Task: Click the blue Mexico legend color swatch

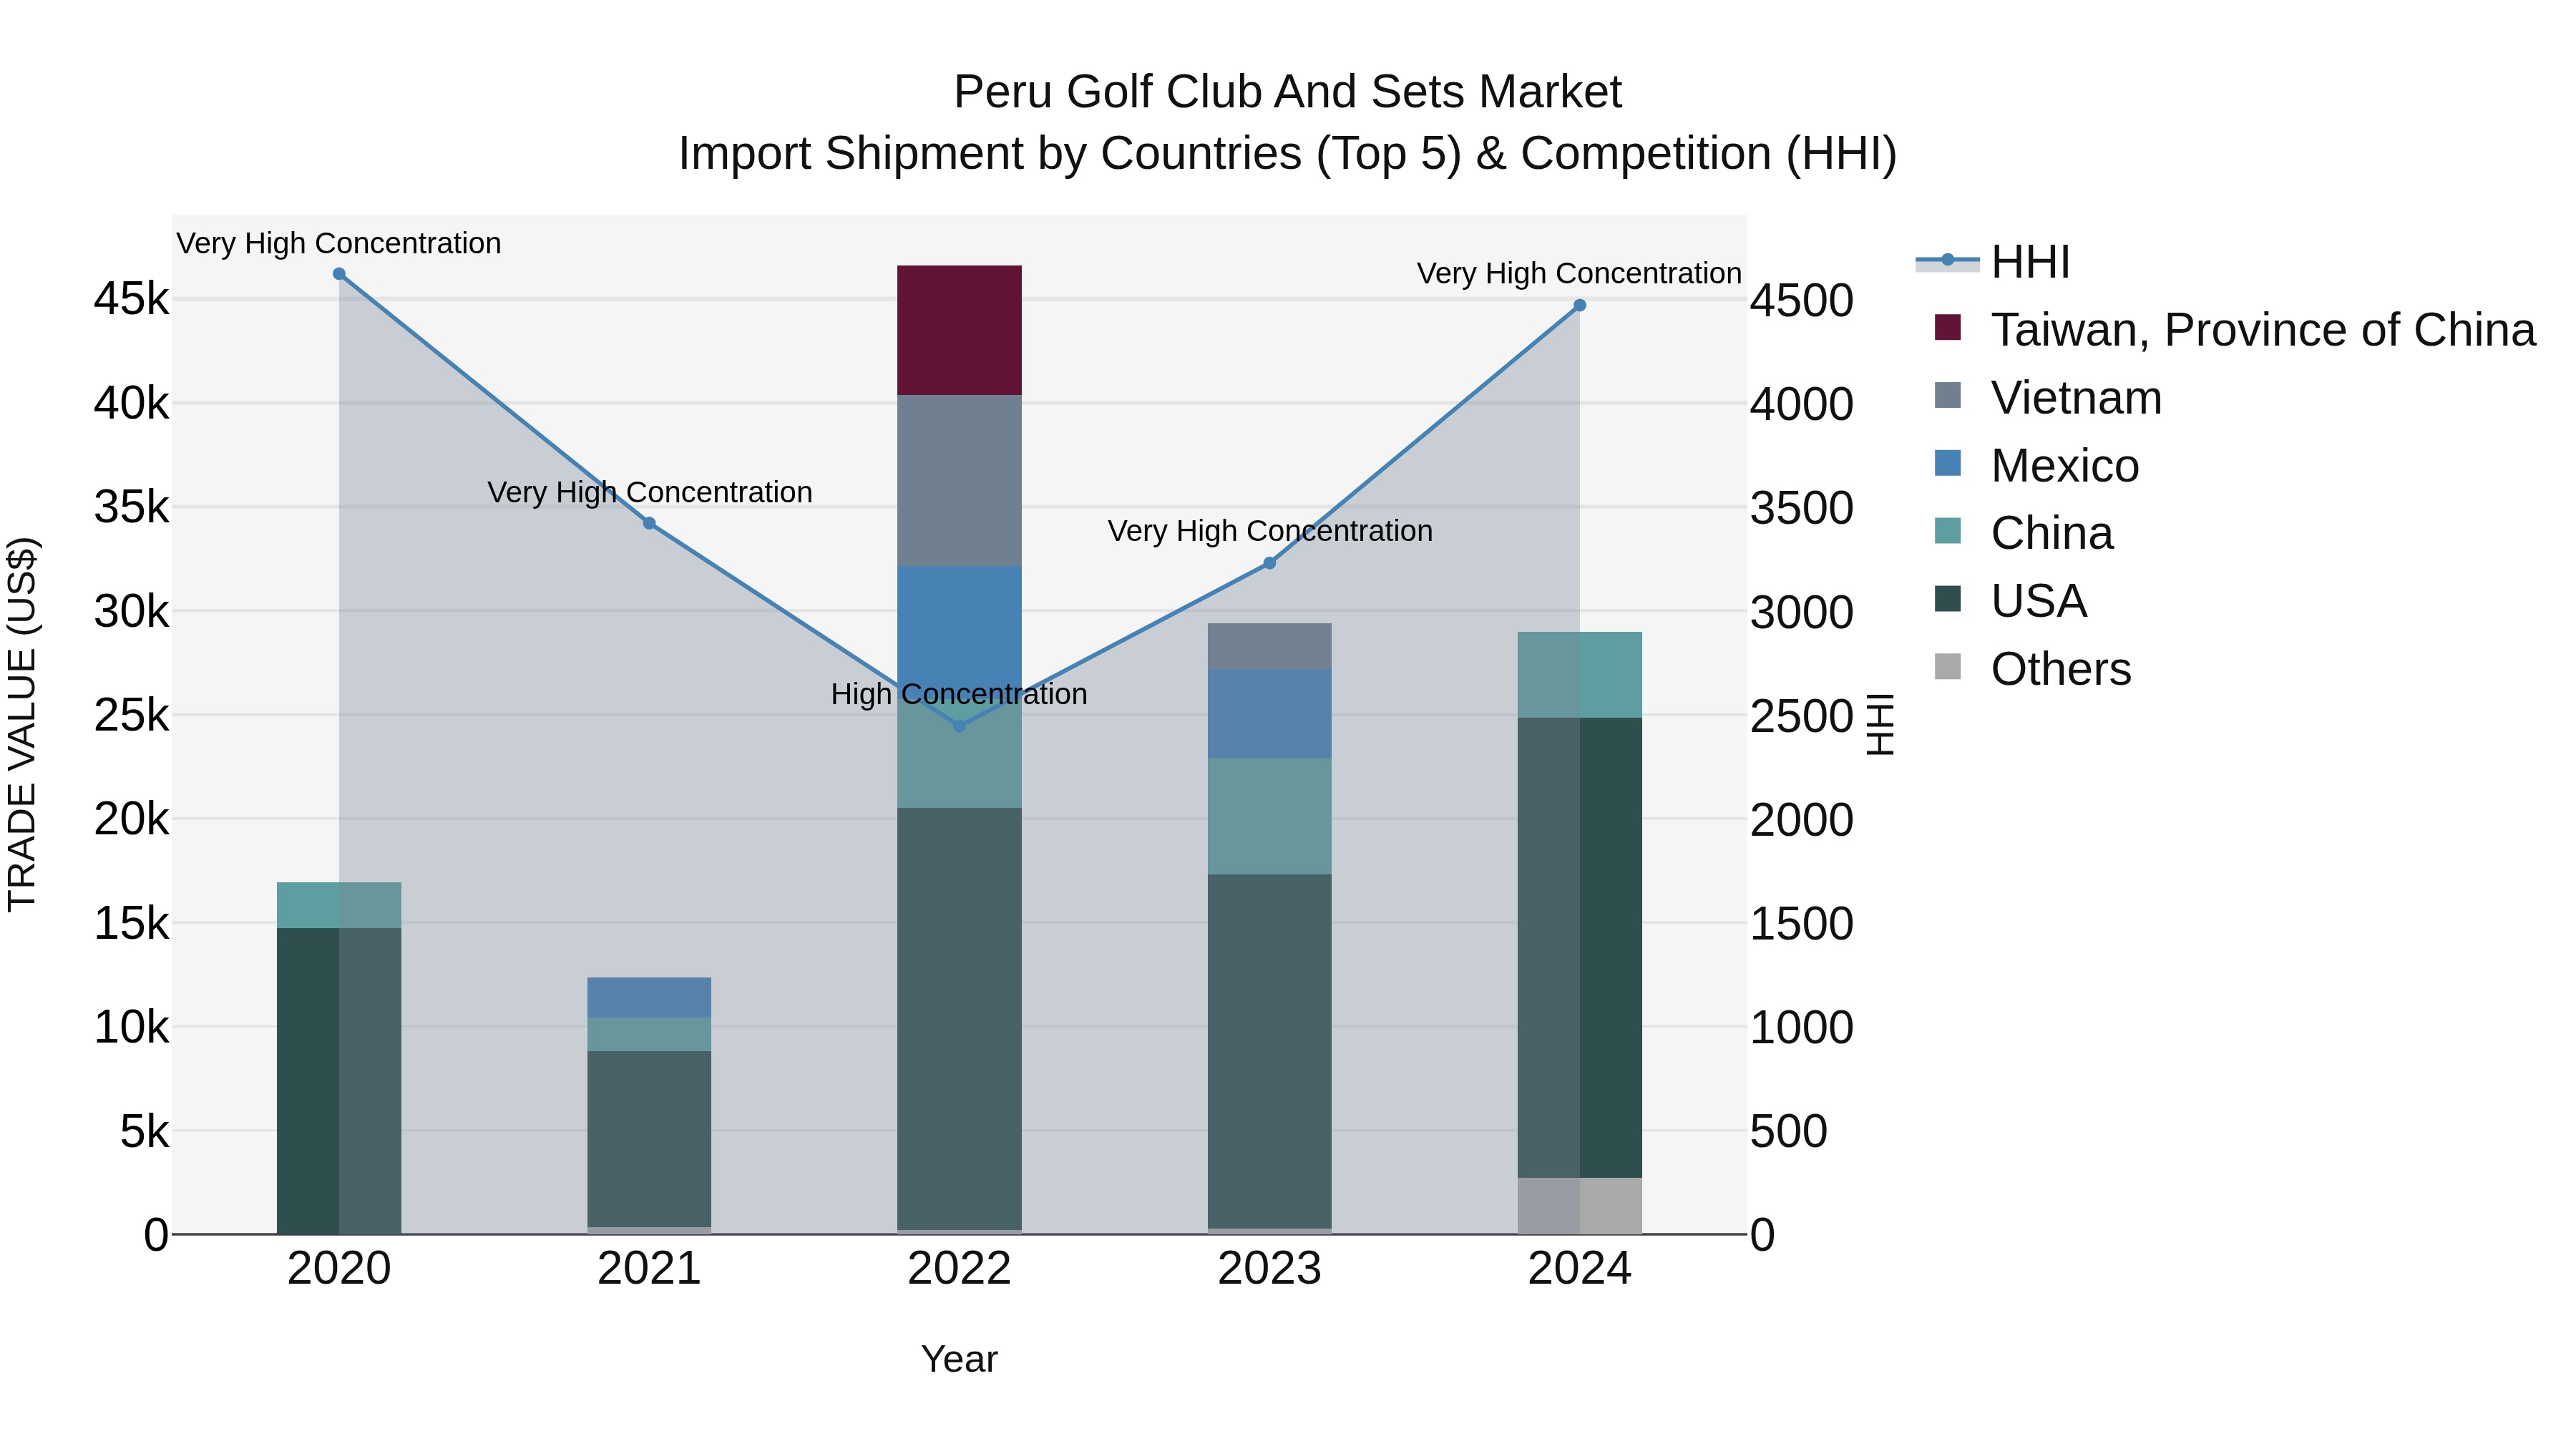Action: coord(1947,463)
